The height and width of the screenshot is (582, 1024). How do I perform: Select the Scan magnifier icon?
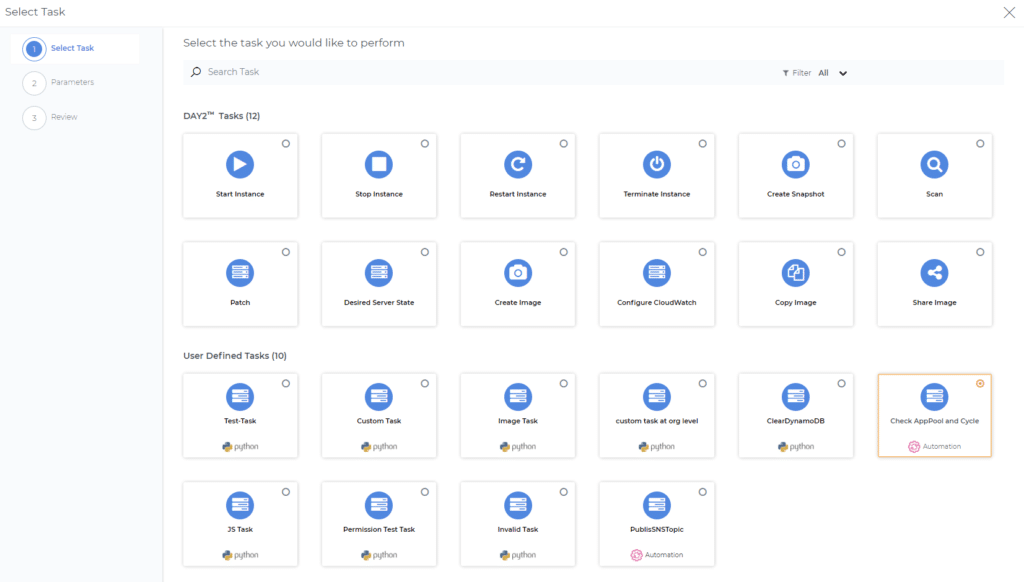pos(934,165)
